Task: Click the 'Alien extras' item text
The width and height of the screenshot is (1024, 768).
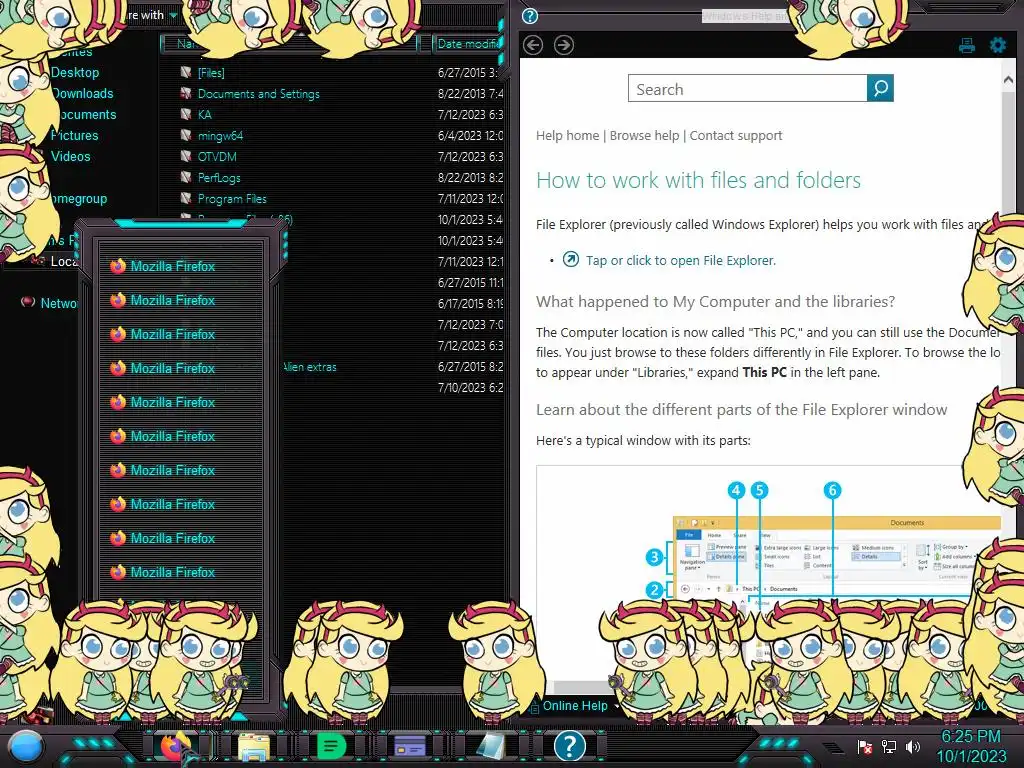Action: pos(310,367)
